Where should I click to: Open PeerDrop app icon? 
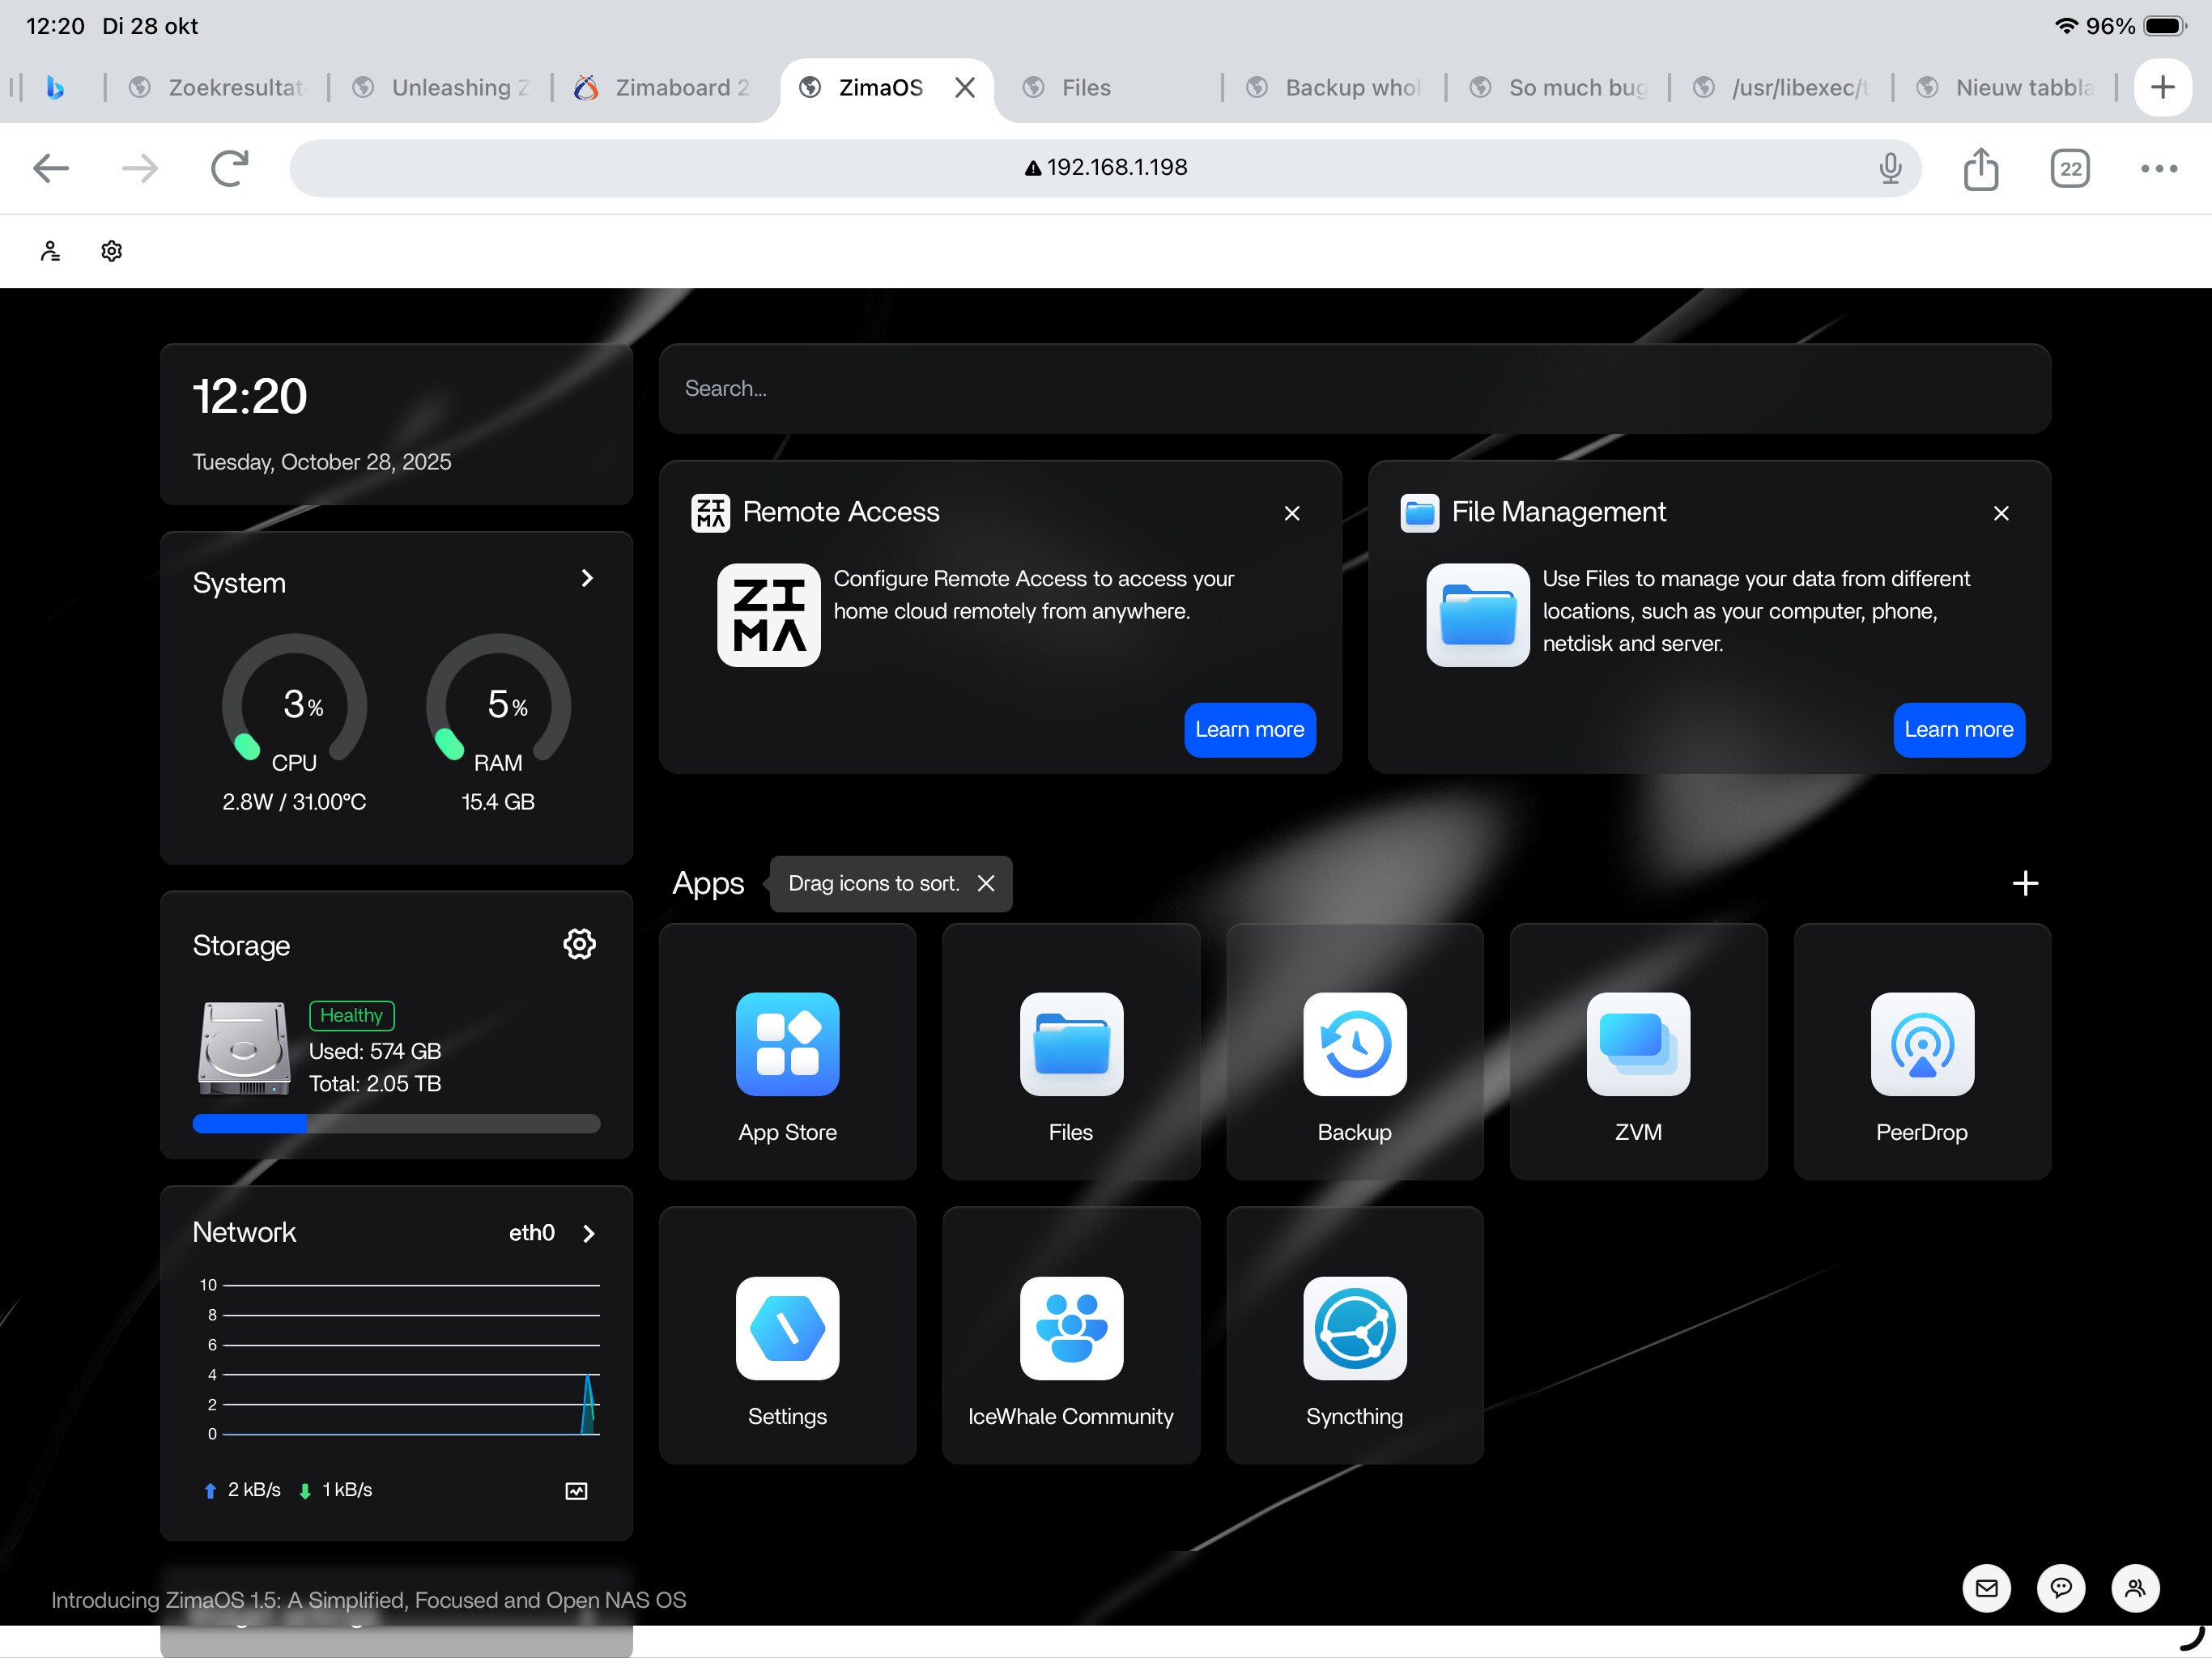pos(1921,1044)
